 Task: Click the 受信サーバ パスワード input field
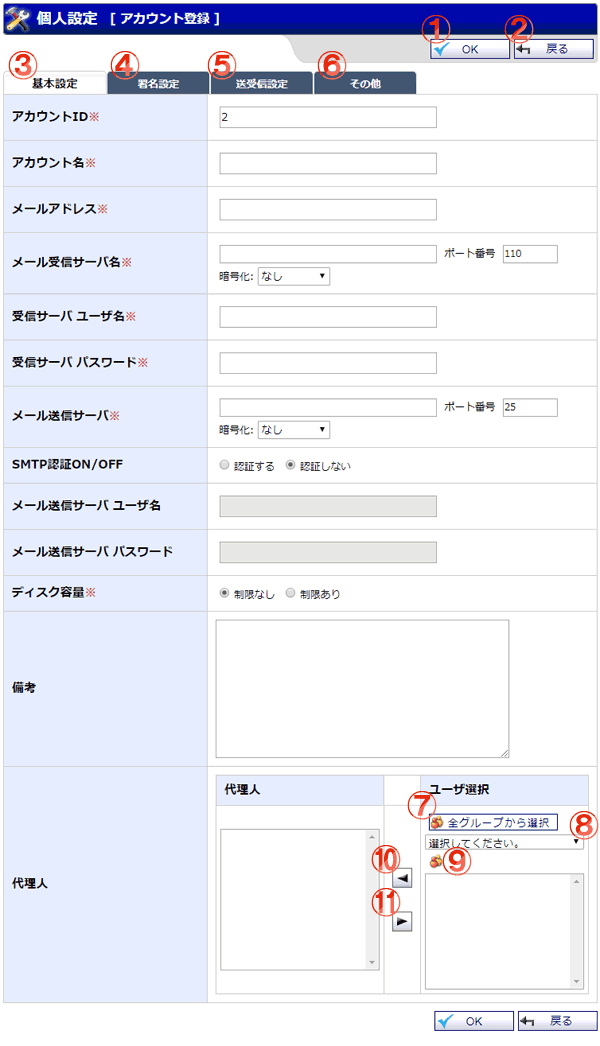tap(328, 363)
